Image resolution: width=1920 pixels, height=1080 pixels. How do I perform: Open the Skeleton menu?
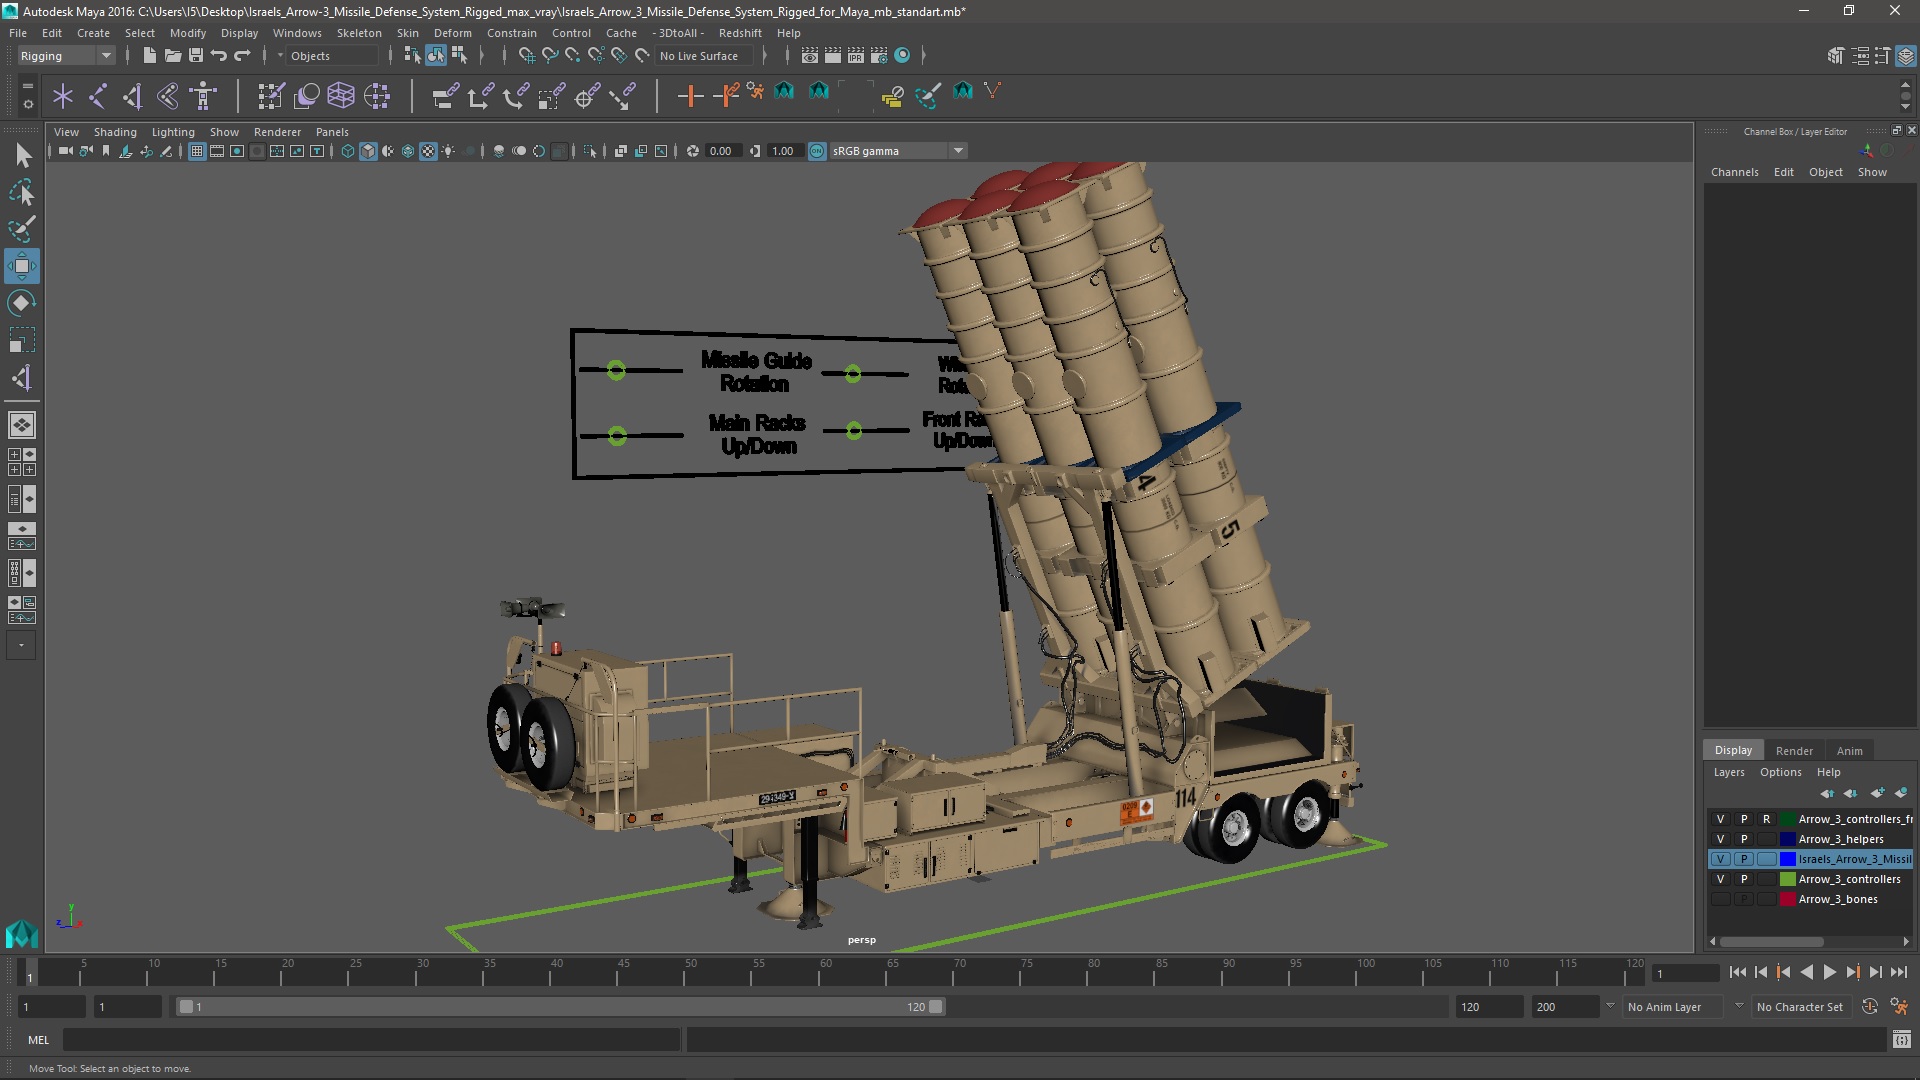(x=359, y=33)
